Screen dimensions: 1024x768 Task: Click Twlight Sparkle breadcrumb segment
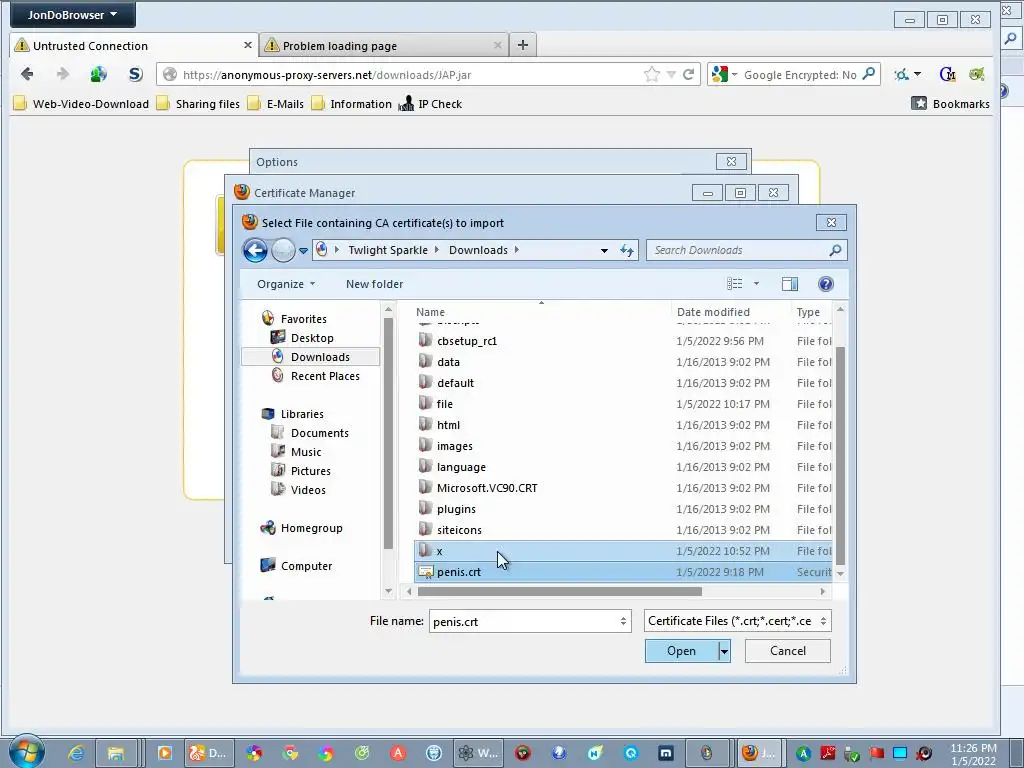(388, 250)
